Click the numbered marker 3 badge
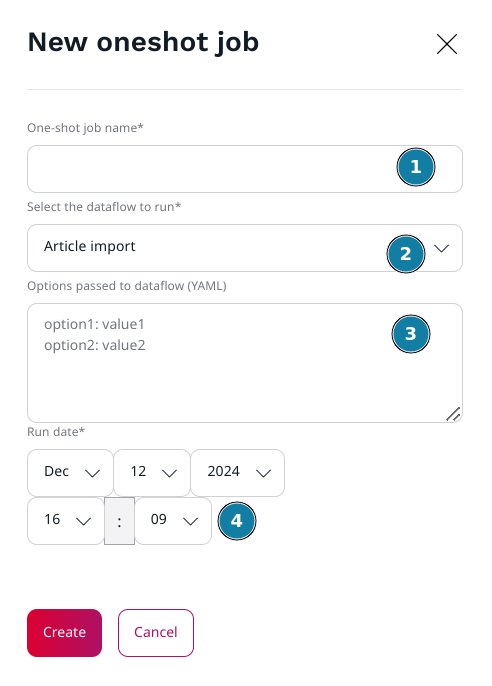 [x=410, y=334]
